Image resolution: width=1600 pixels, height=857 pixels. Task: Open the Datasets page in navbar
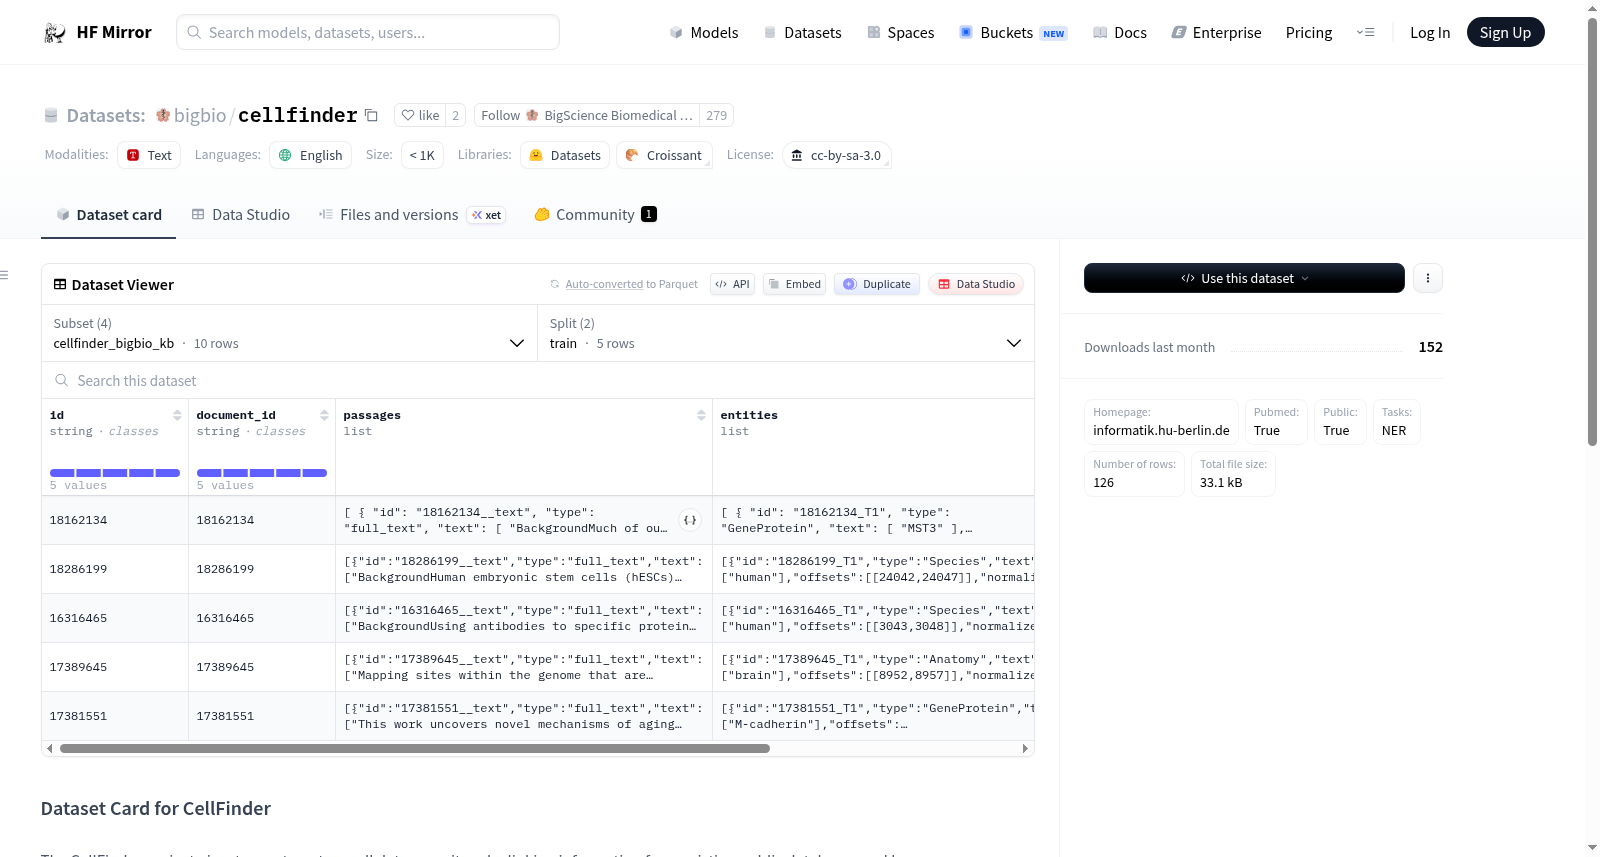[x=803, y=33]
